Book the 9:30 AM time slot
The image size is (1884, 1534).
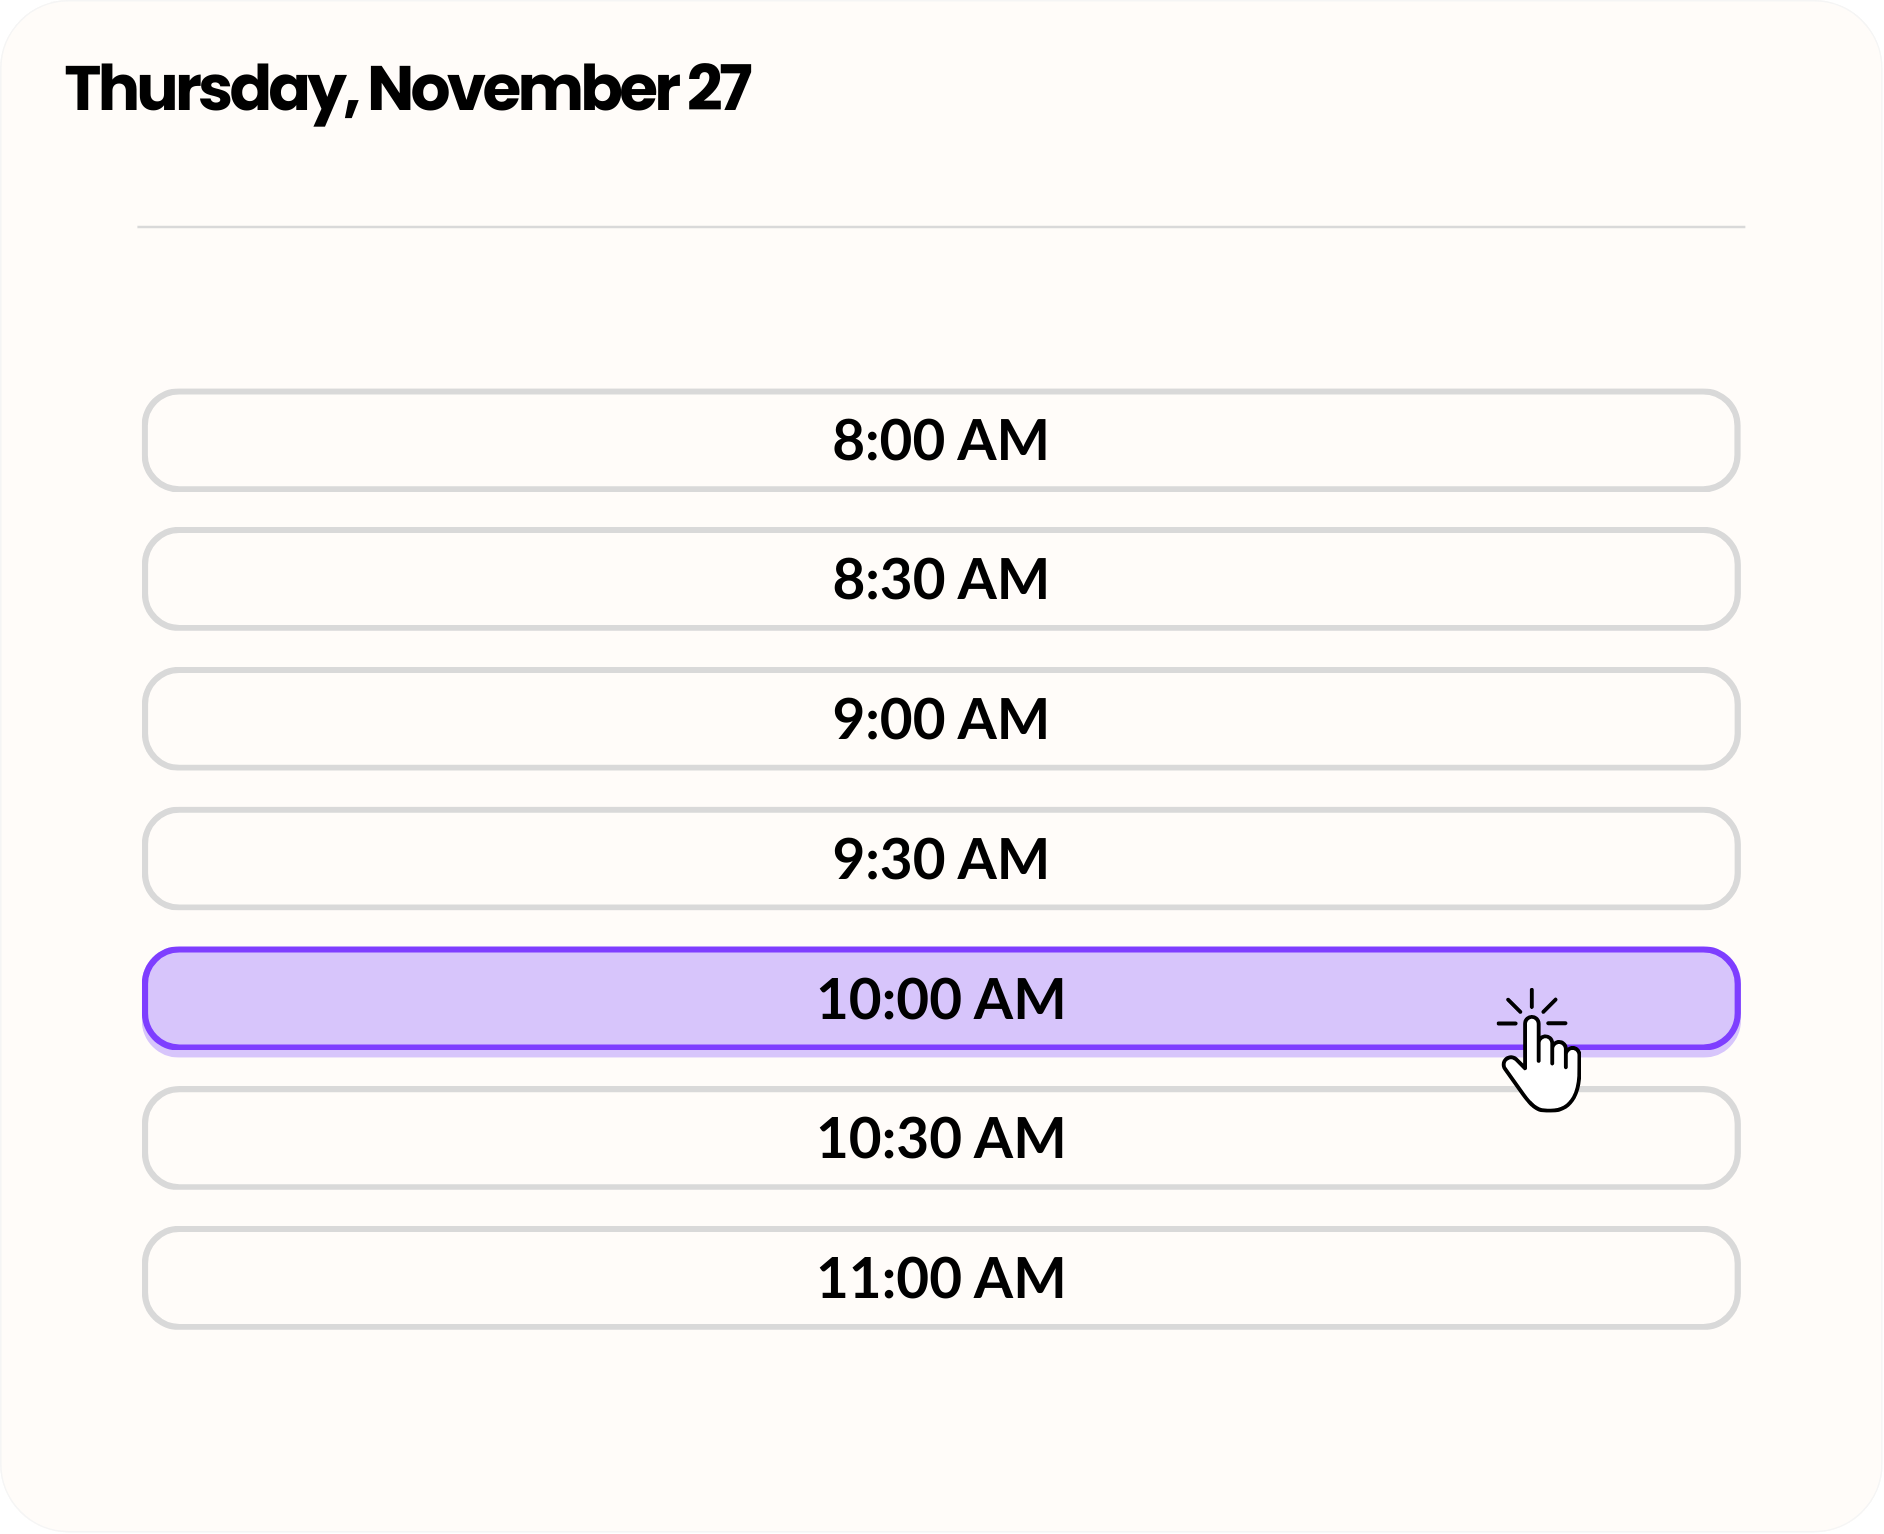pyautogui.click(x=941, y=859)
